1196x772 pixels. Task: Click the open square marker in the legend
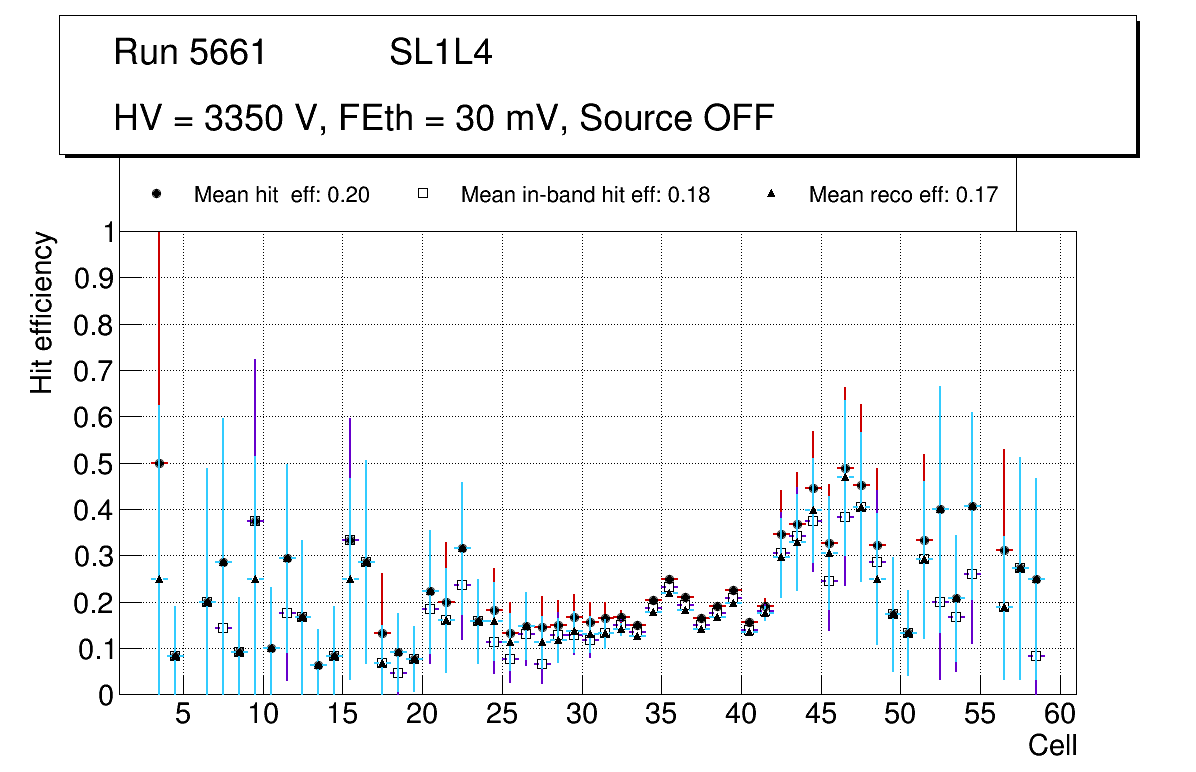(x=423, y=195)
